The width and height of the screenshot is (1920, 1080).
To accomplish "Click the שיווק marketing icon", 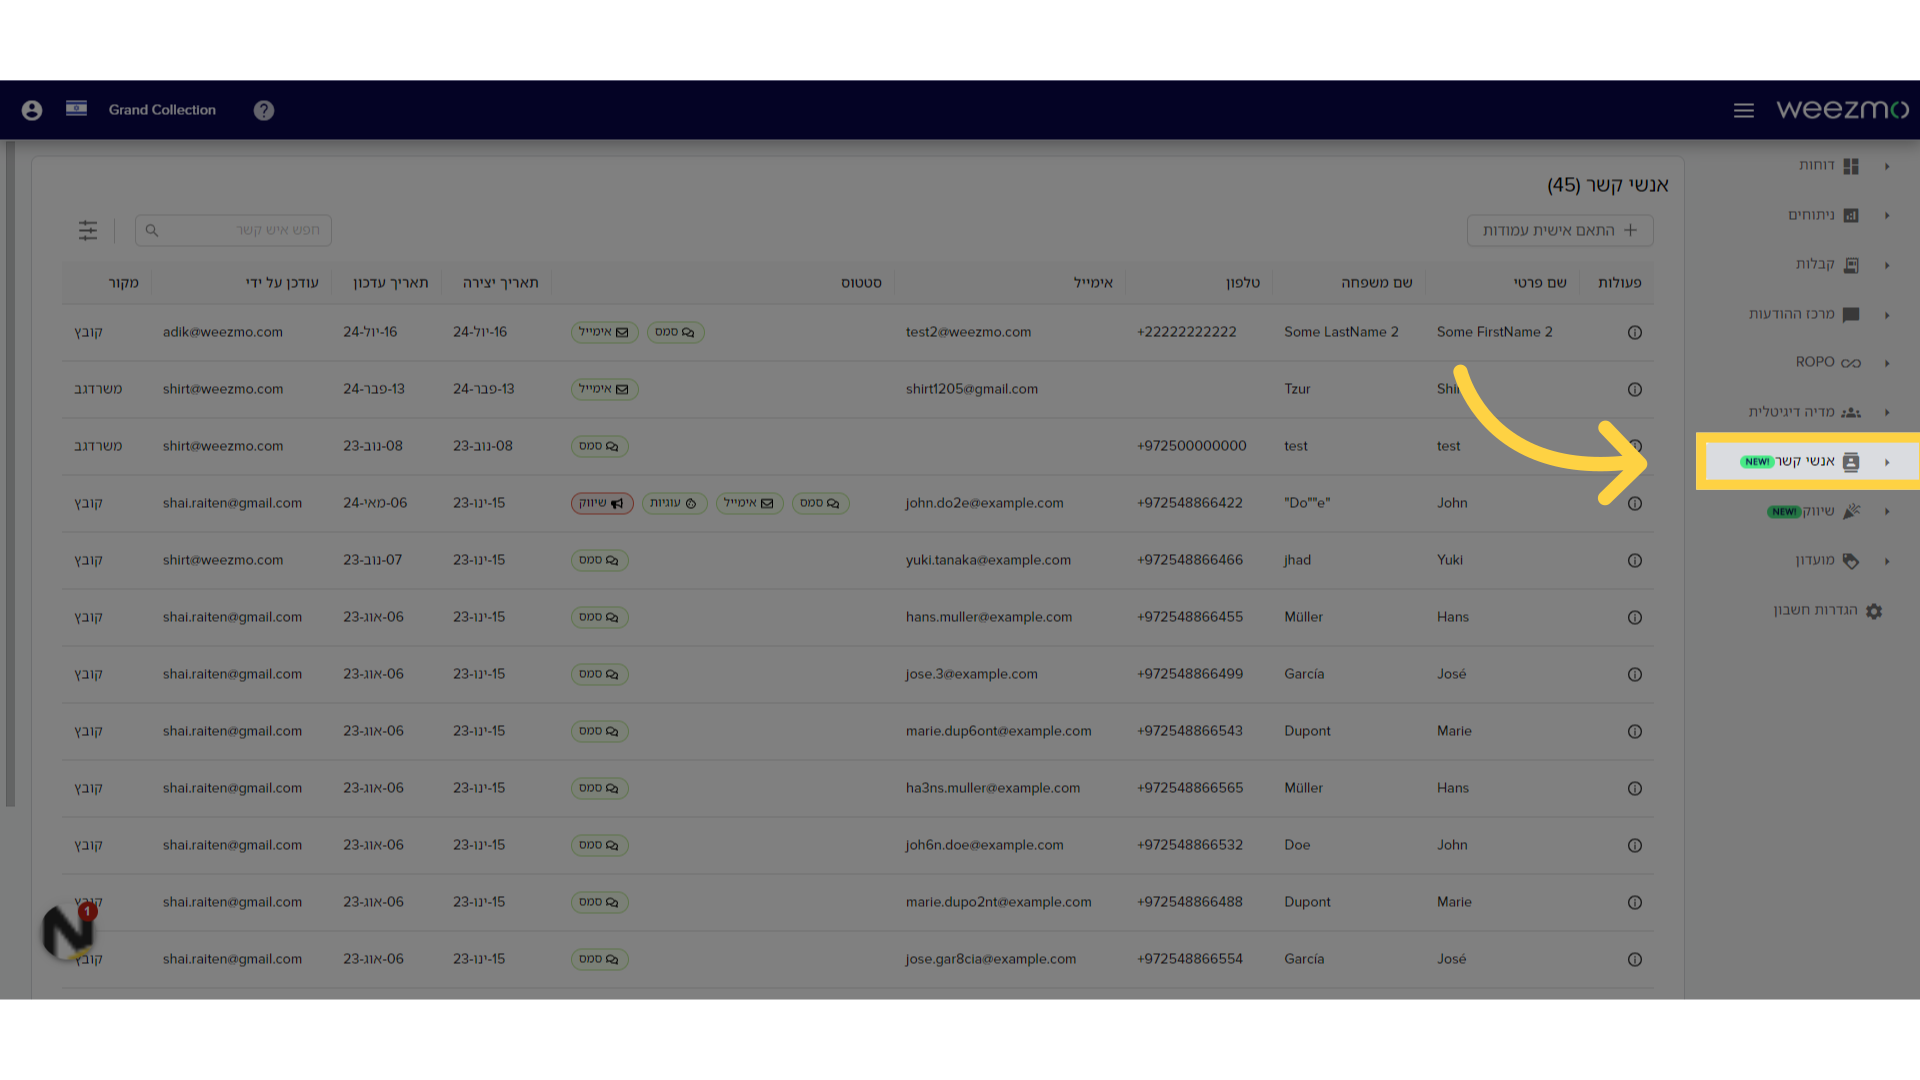I will [1851, 511].
